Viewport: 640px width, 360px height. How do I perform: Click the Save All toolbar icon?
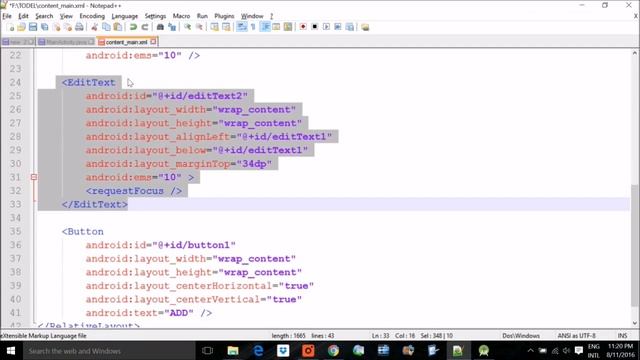coord(44,27)
